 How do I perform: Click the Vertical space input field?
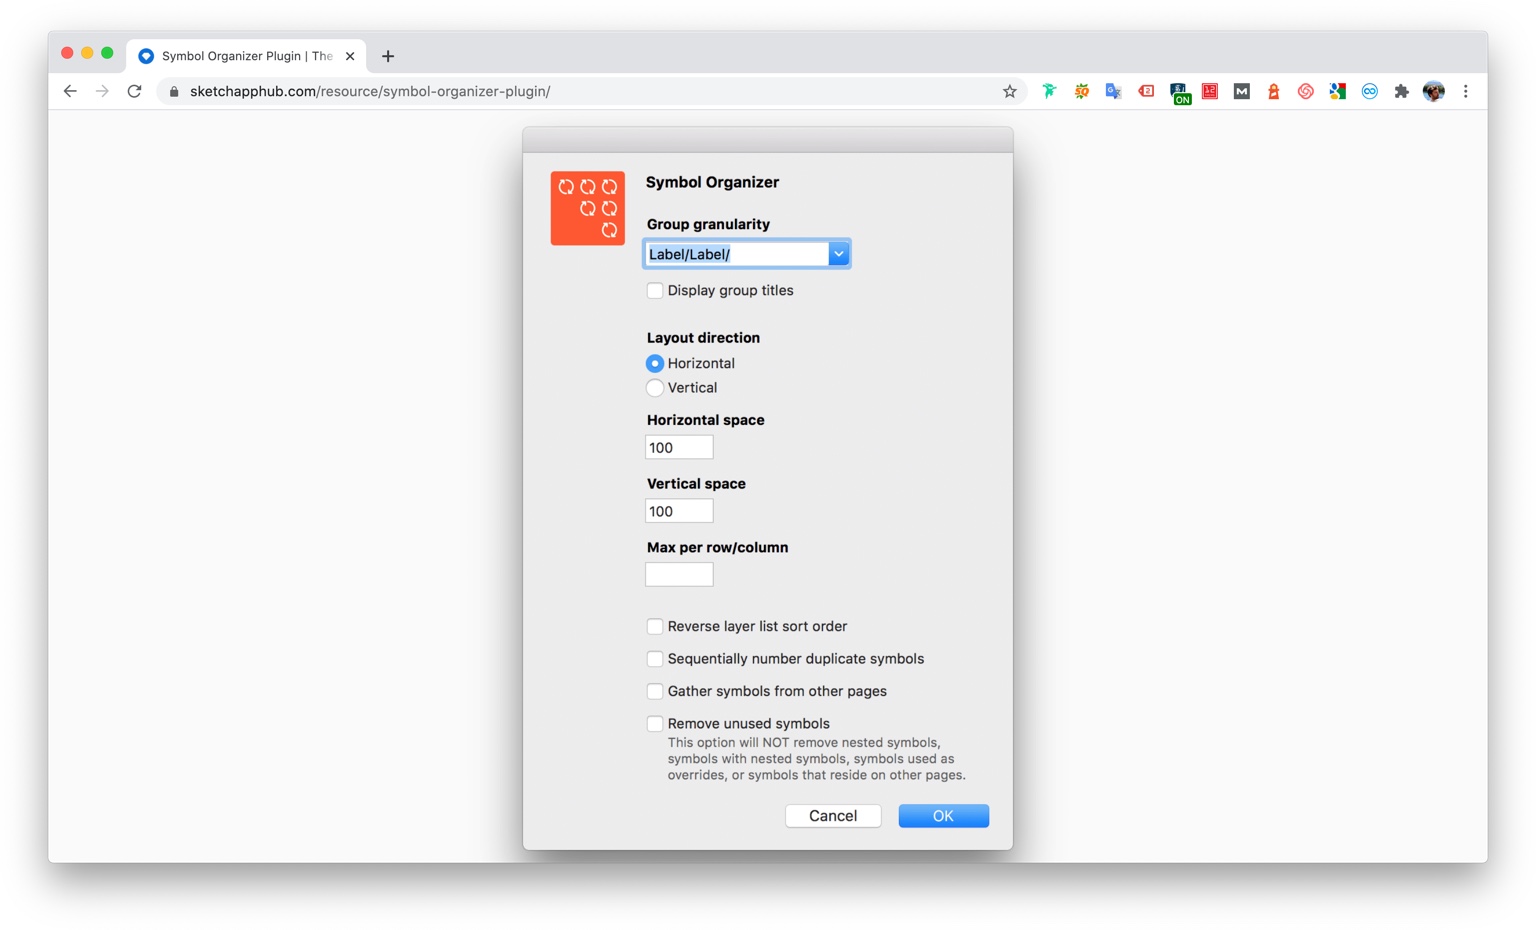[x=679, y=511]
